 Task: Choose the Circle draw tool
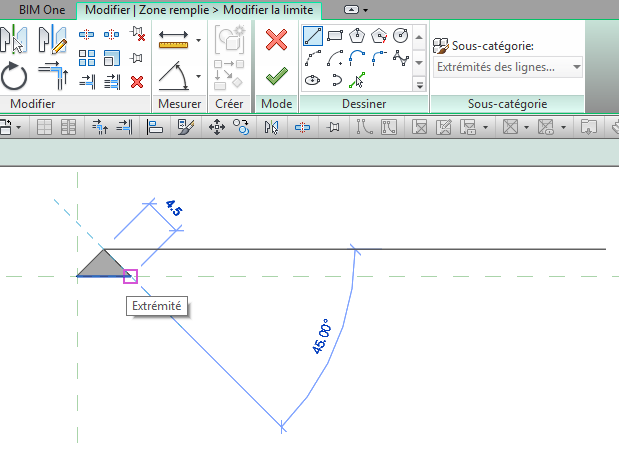pyautogui.click(x=400, y=36)
